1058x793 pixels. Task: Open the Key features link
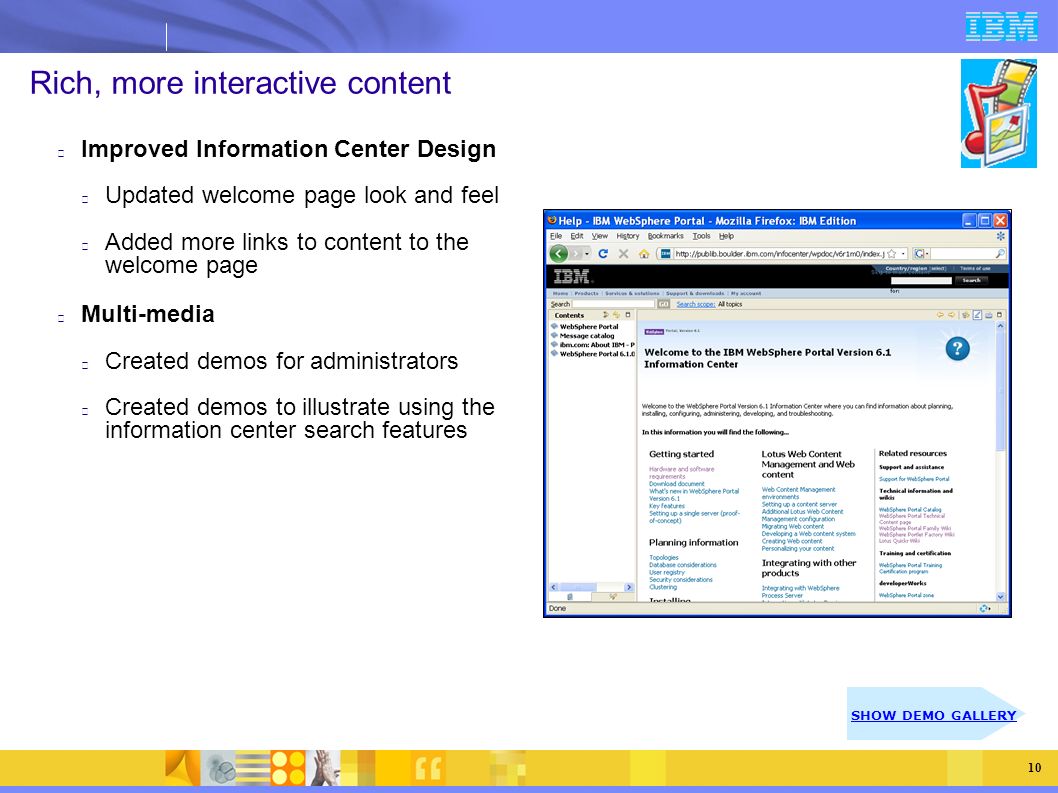click(x=667, y=506)
